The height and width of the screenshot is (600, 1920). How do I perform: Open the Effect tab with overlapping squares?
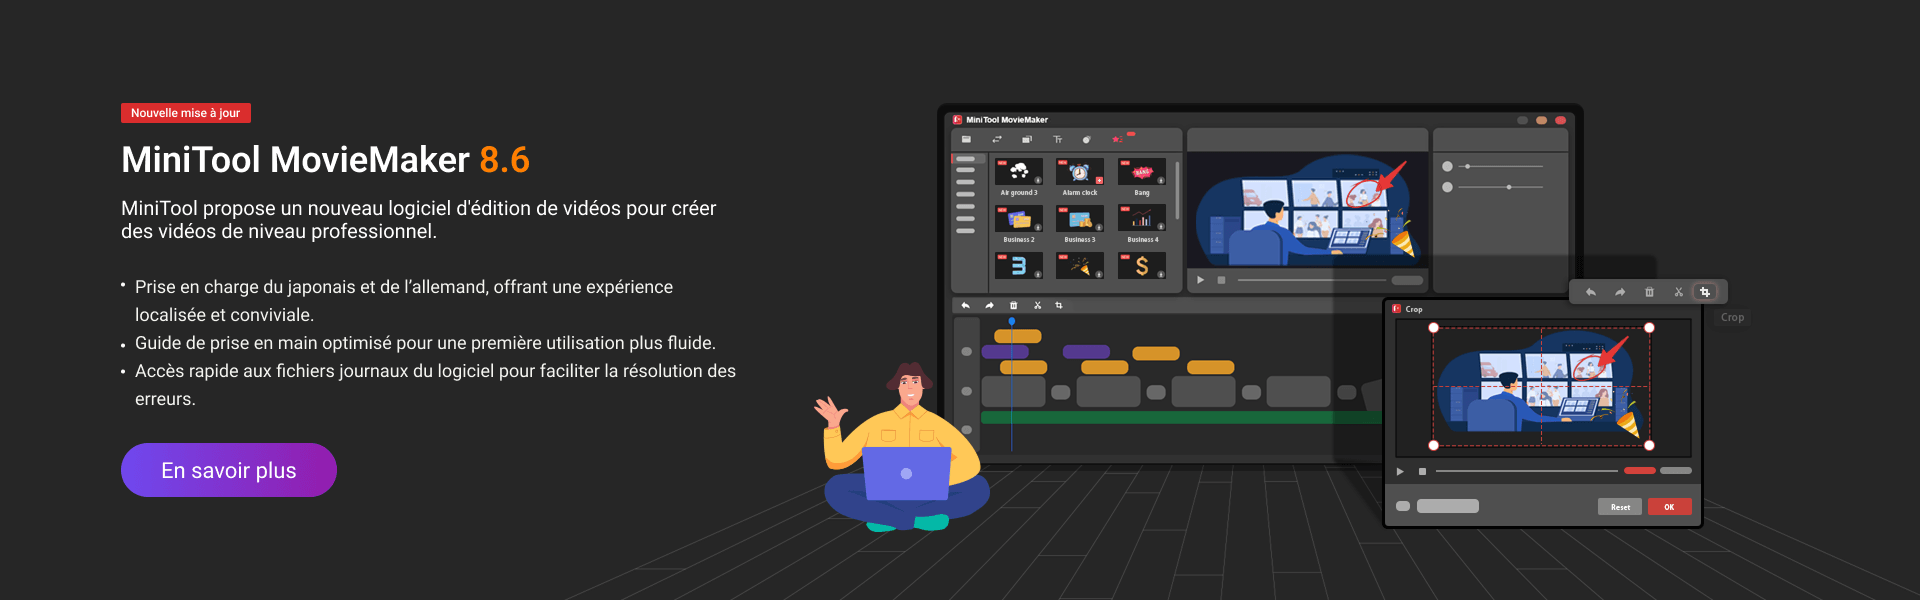(x=1027, y=139)
